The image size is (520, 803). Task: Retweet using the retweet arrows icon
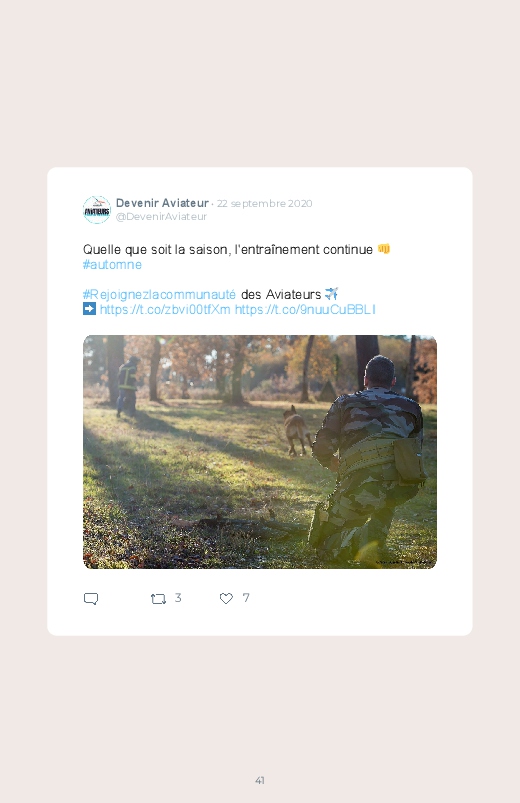tap(158, 599)
